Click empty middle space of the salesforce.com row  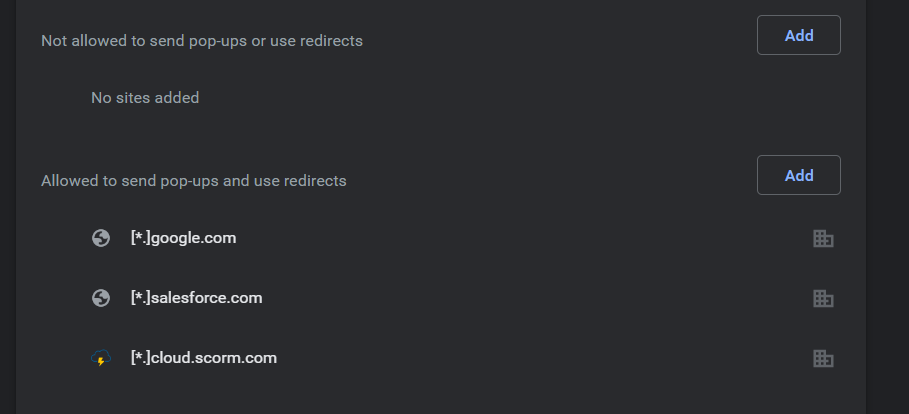pyautogui.click(x=530, y=298)
